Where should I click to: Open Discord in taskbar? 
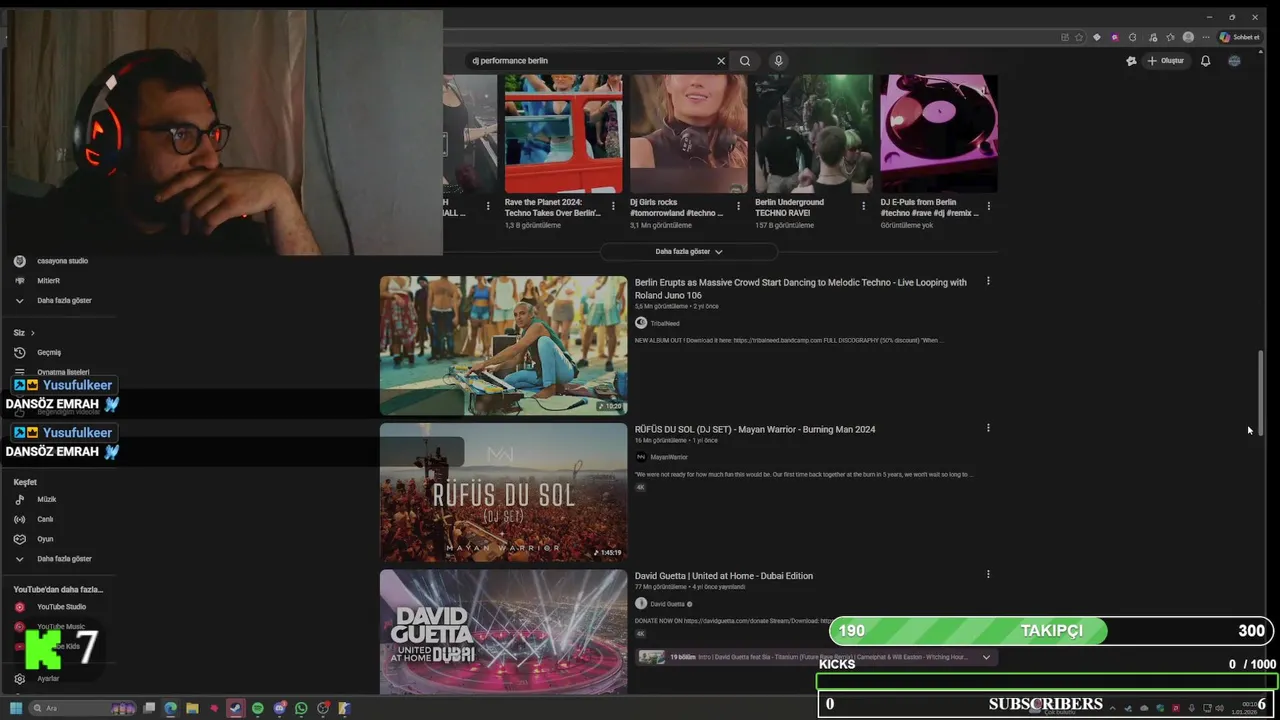(279, 708)
